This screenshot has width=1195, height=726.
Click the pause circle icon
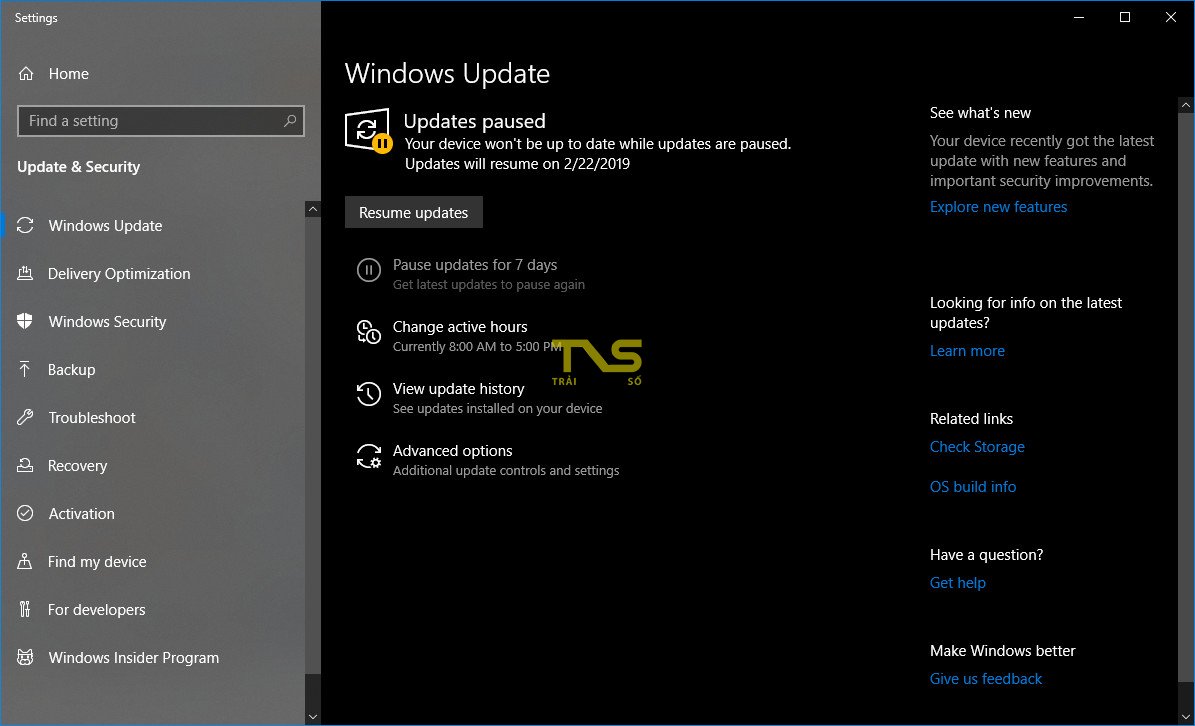369,270
